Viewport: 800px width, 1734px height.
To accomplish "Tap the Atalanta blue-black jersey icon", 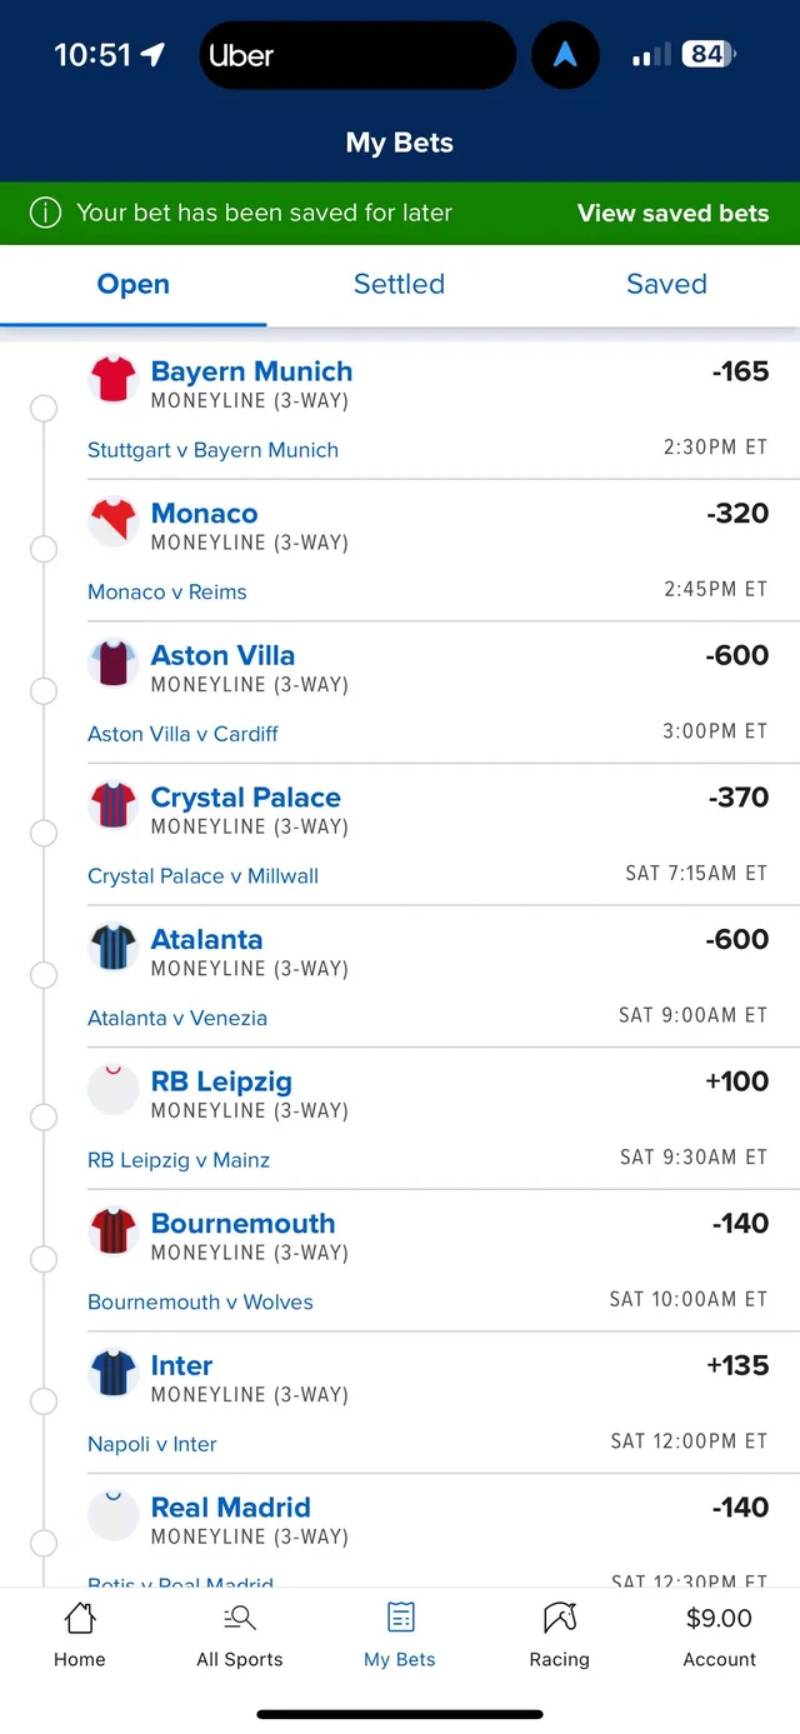I will pos(113,948).
